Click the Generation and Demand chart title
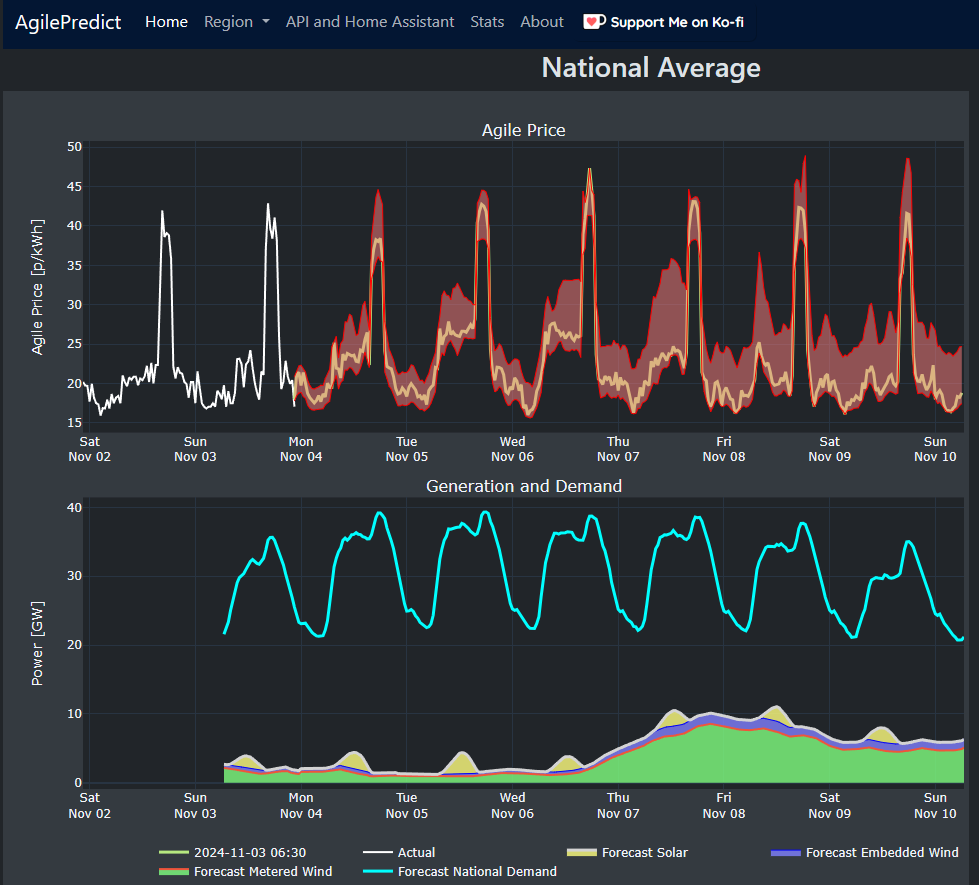Viewport: 979px width, 885px height. (523, 486)
